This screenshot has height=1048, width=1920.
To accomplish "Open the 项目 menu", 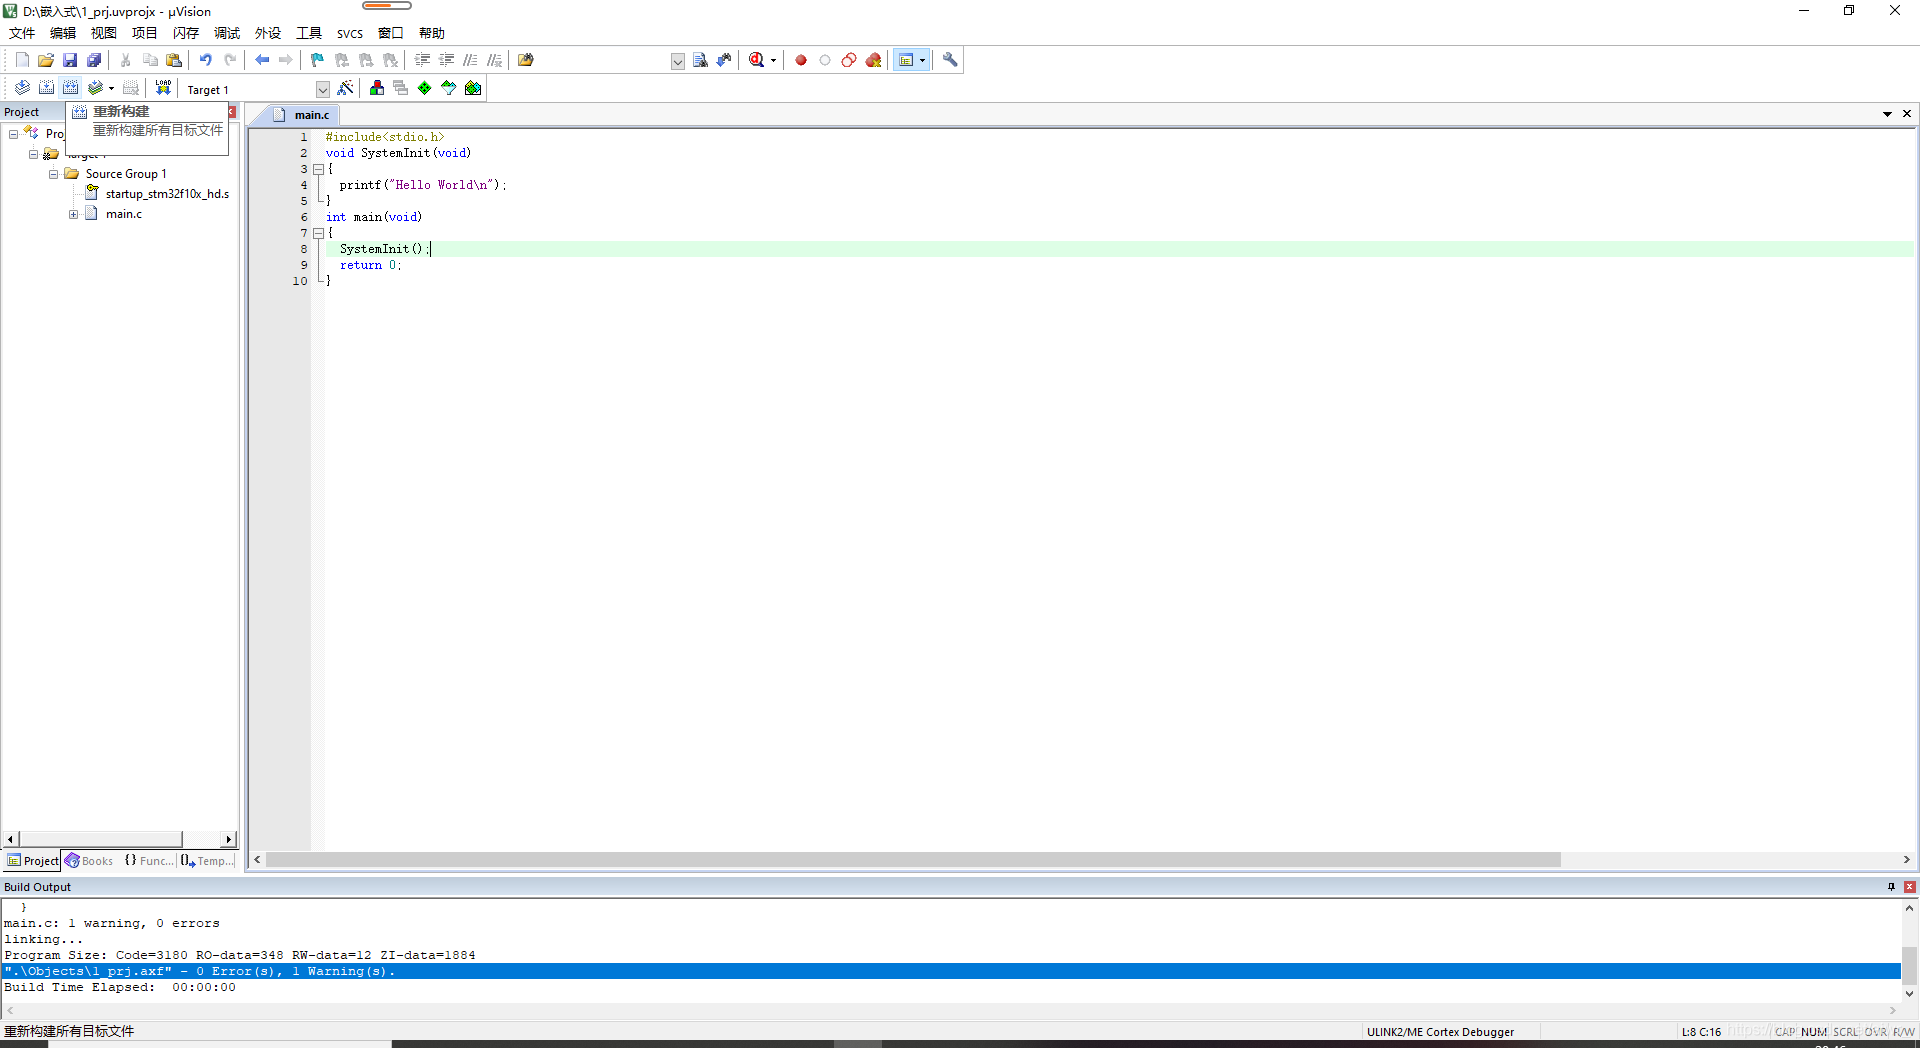I will pyautogui.click(x=145, y=33).
